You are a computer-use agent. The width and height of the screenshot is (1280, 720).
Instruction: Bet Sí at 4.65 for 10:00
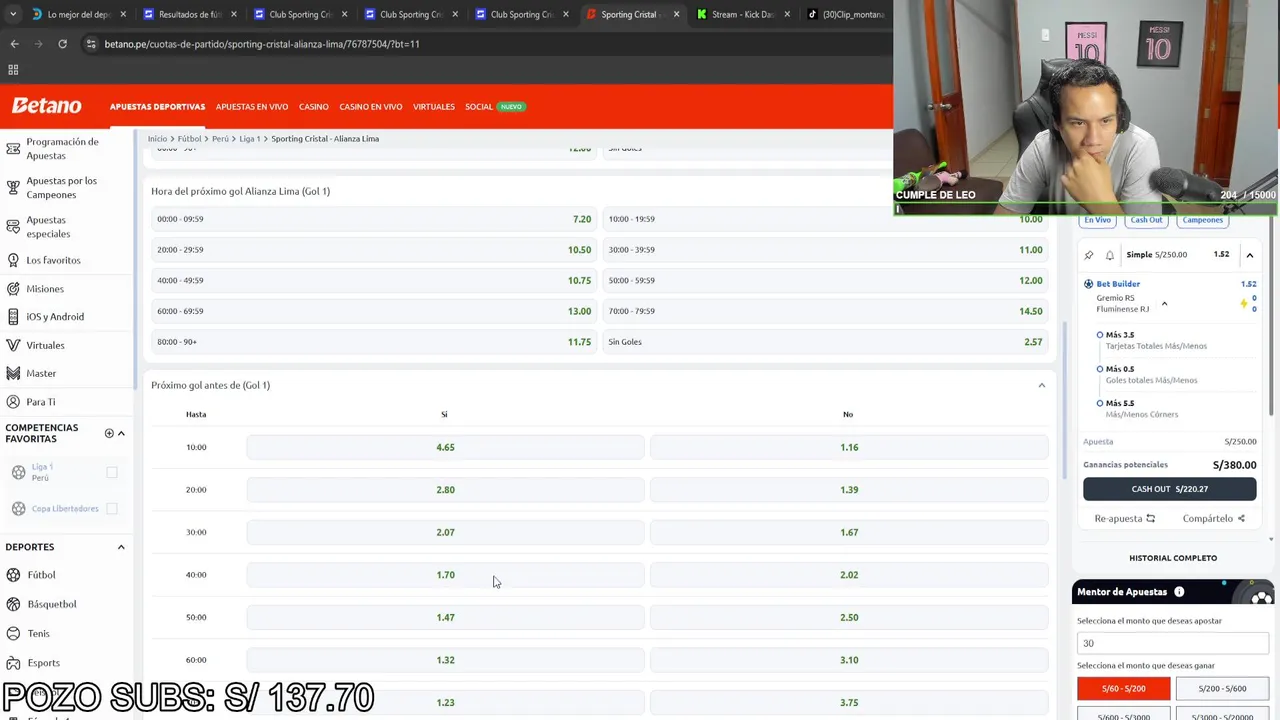click(445, 447)
